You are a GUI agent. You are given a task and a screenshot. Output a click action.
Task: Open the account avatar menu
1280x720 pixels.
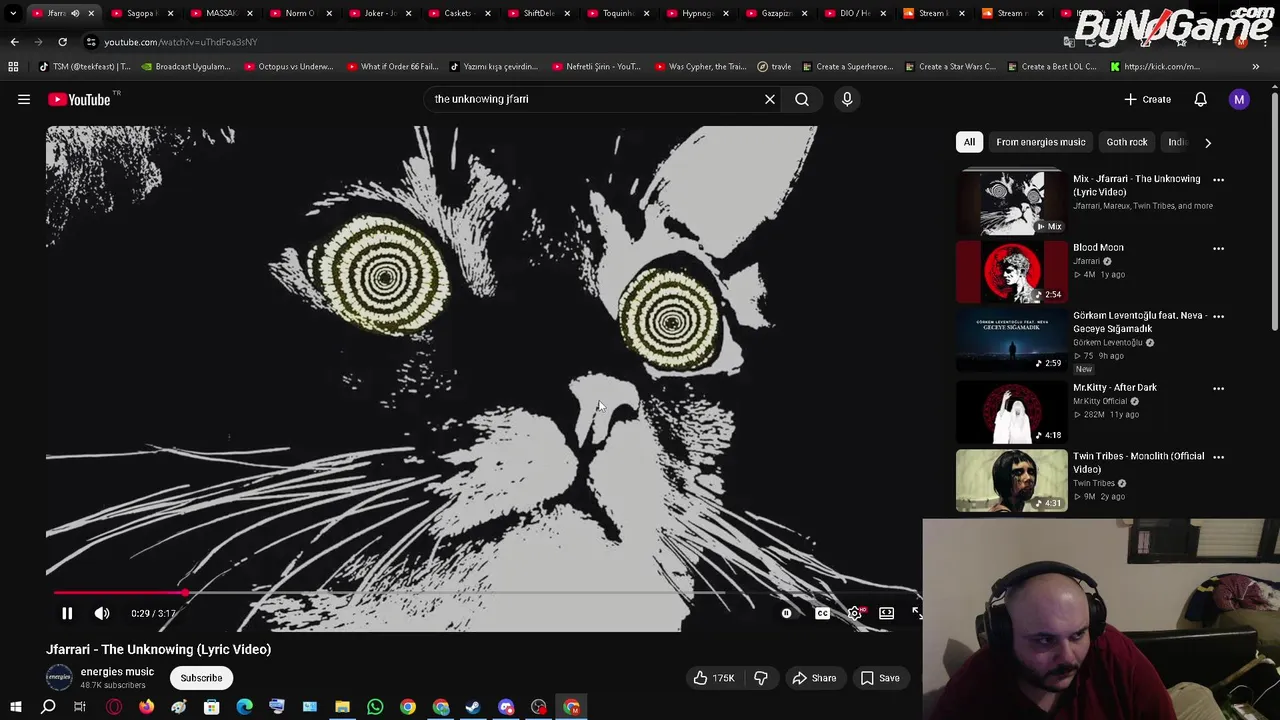tap(1239, 99)
